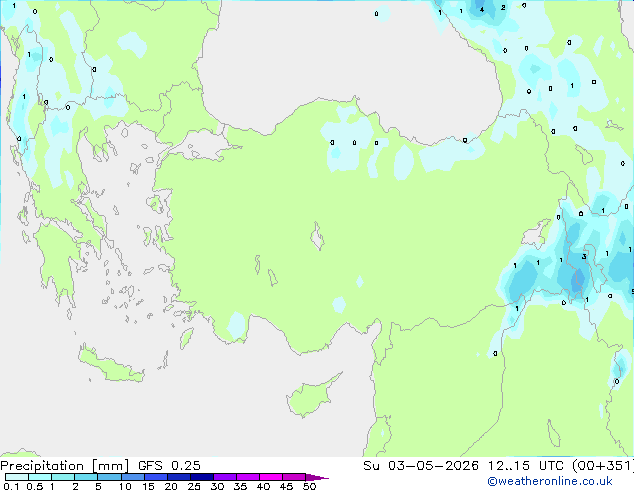Click the '12..15 UTC' time label
The image size is (634, 490).
[525, 466]
